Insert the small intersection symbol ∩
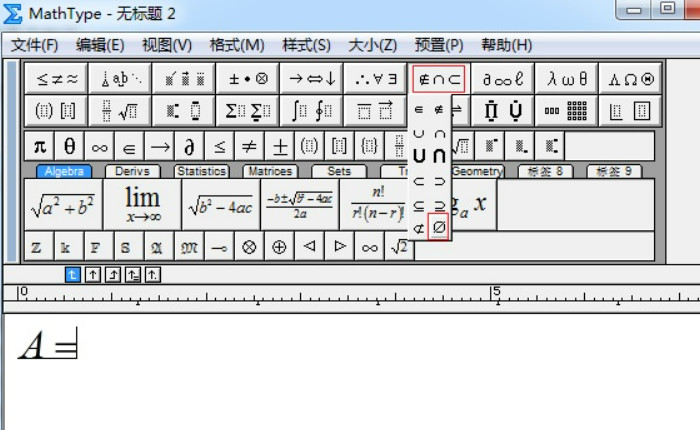Viewport: 700px width, 430px height. (439, 133)
